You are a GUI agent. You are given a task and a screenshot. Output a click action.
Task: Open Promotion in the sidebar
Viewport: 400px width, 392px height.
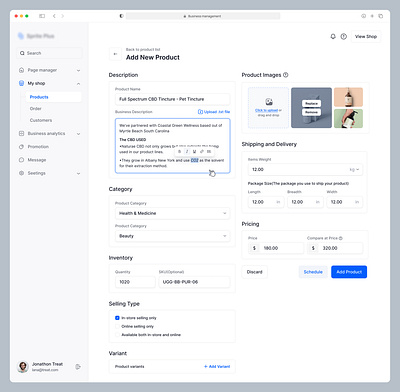pos(38,147)
